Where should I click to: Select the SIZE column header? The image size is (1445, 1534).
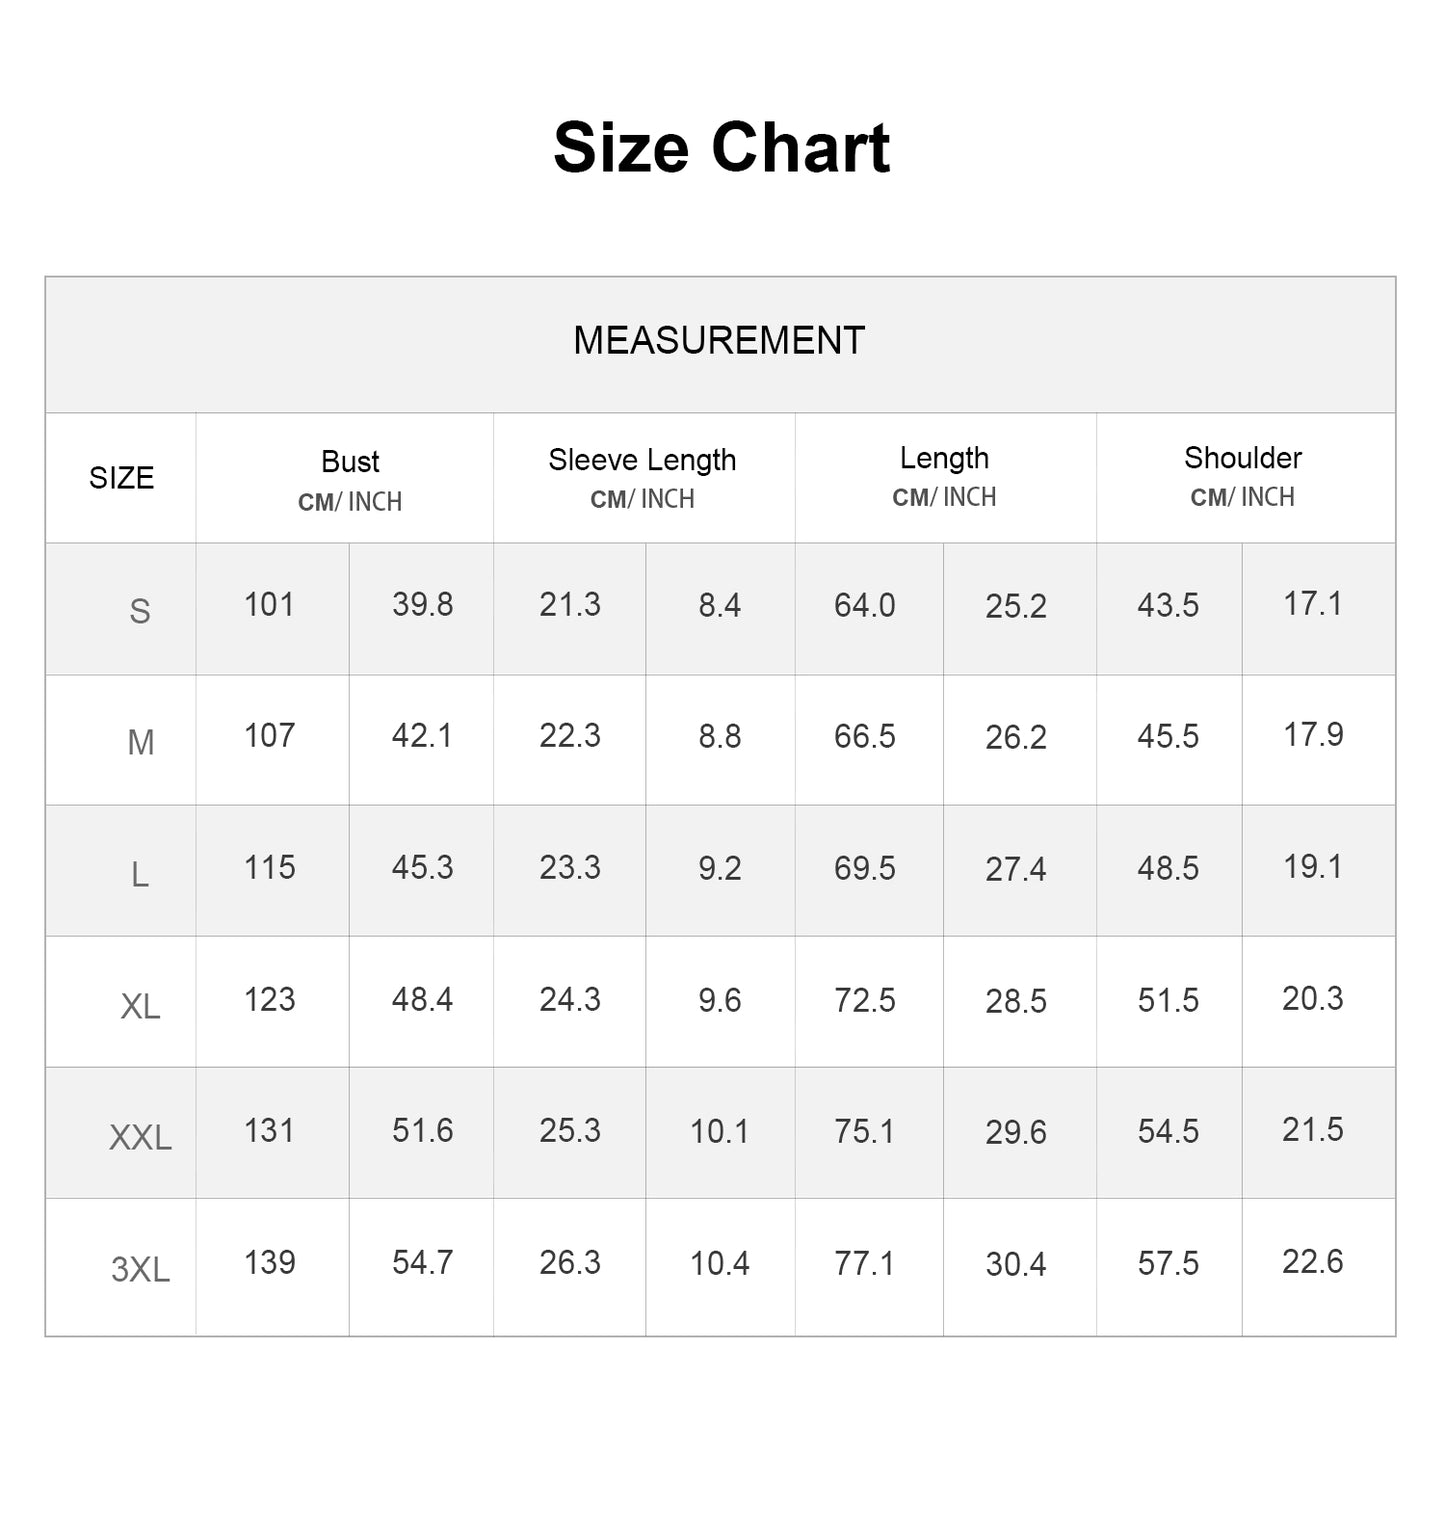[x=121, y=478]
